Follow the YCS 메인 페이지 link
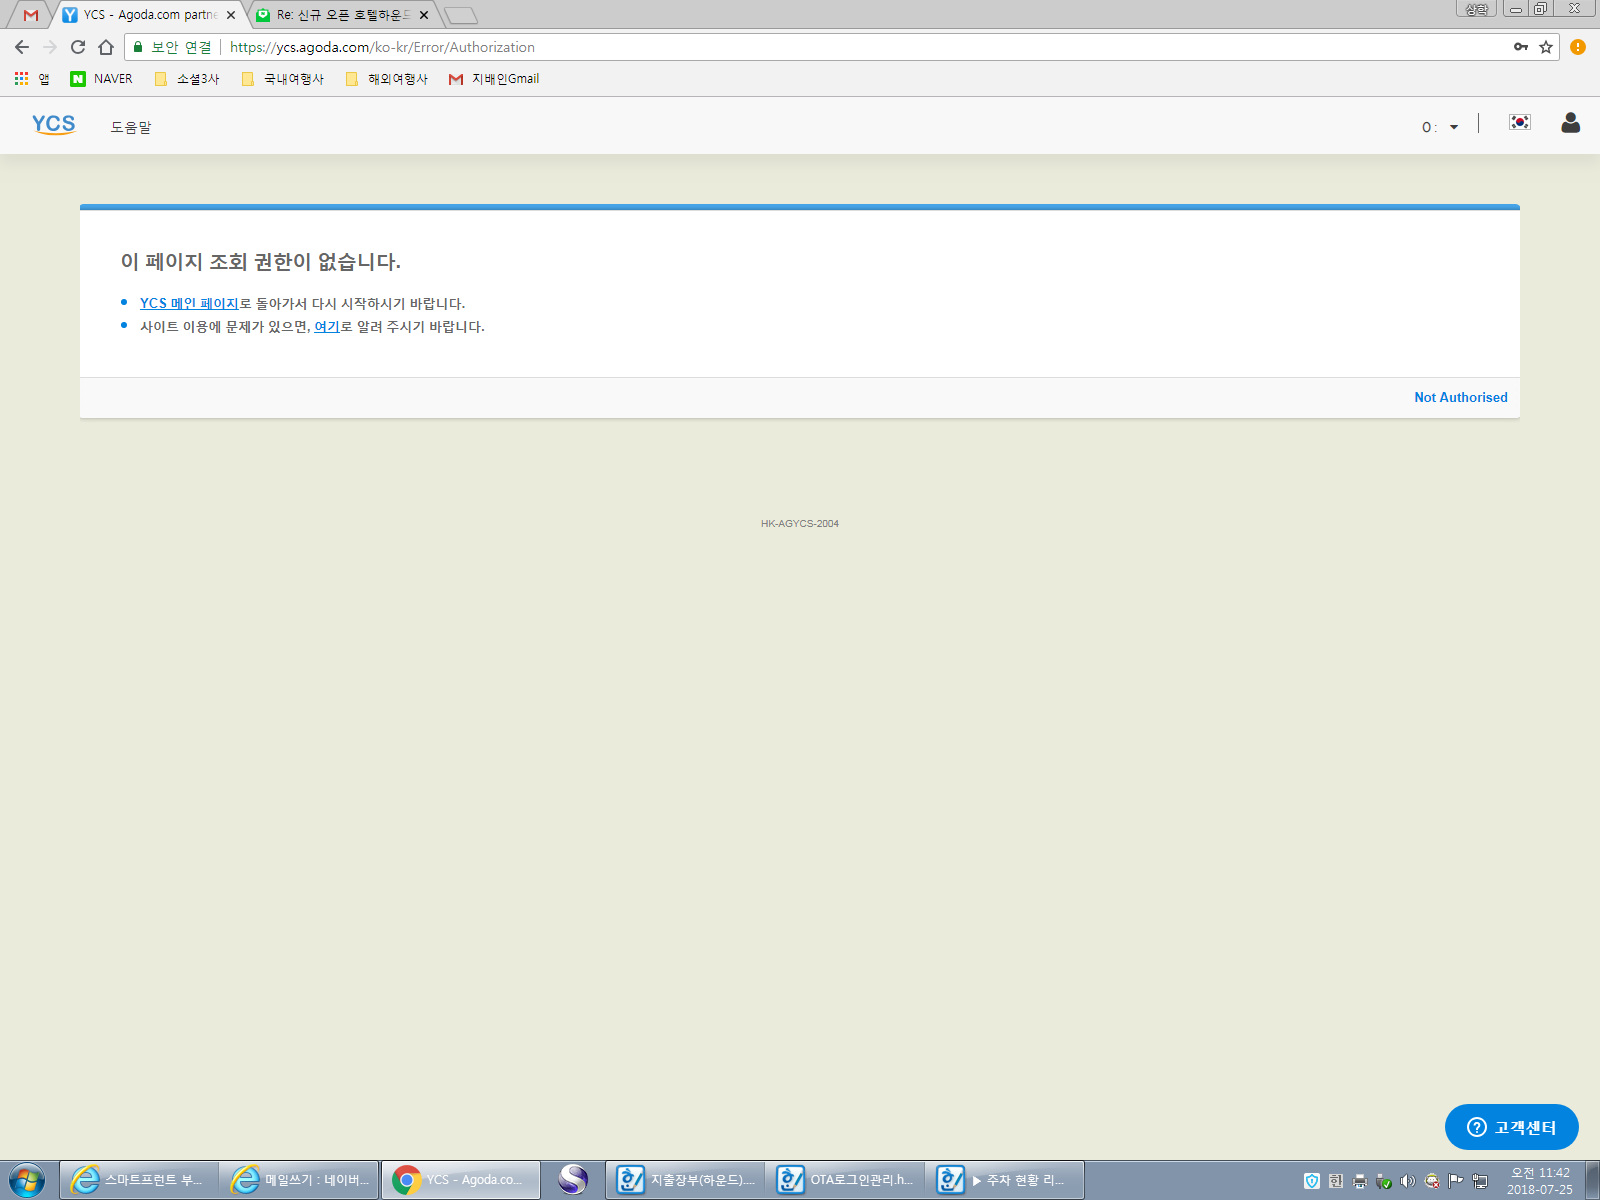The height and width of the screenshot is (1200, 1600). 189,303
